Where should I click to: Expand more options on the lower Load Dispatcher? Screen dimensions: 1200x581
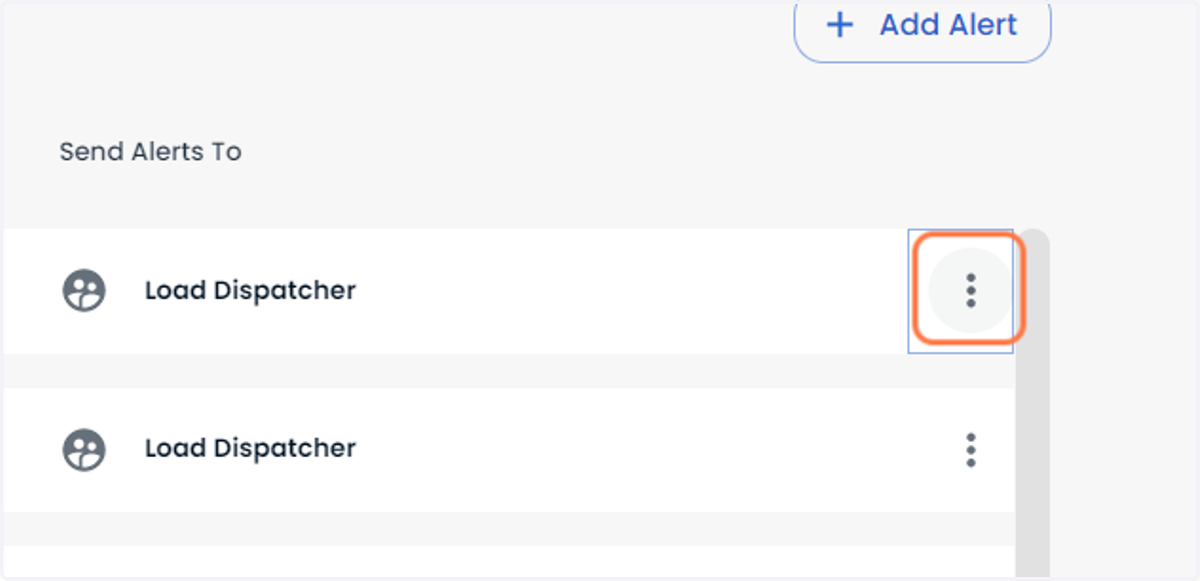(970, 450)
